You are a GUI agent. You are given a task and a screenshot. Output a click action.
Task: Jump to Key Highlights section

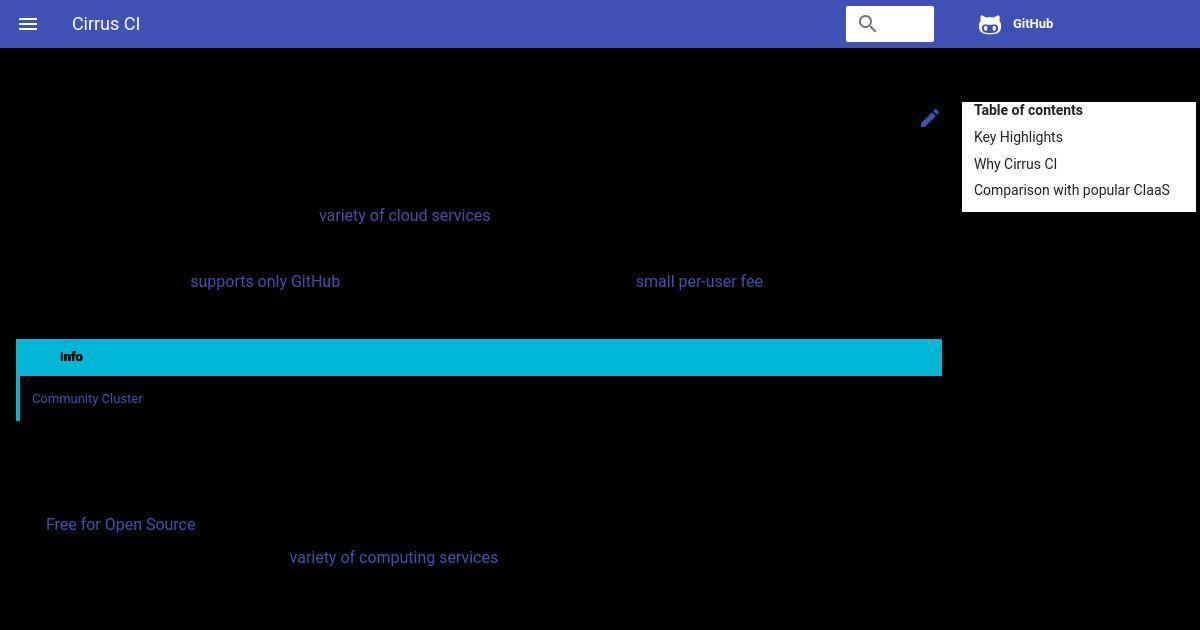coord(1018,137)
